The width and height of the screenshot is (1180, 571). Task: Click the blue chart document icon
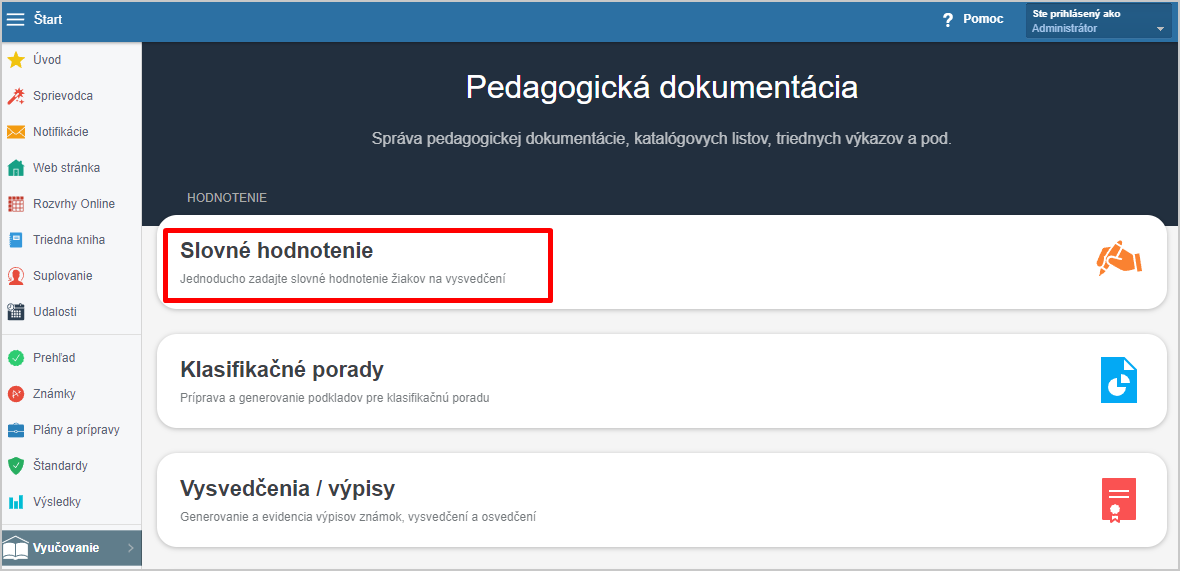pos(1119,380)
